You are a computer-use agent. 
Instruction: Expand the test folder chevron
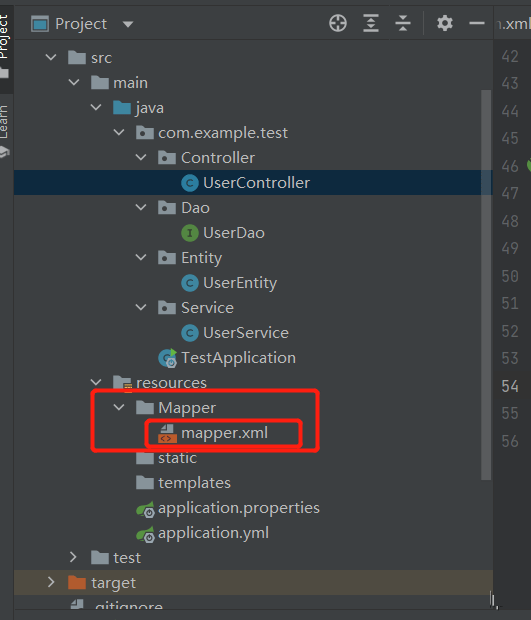click(x=73, y=558)
